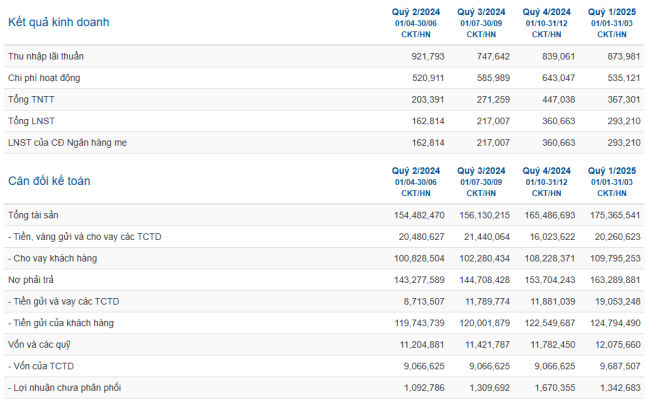Open the Cân đối kế toán section heading
The image size is (647, 400).
tap(49, 181)
